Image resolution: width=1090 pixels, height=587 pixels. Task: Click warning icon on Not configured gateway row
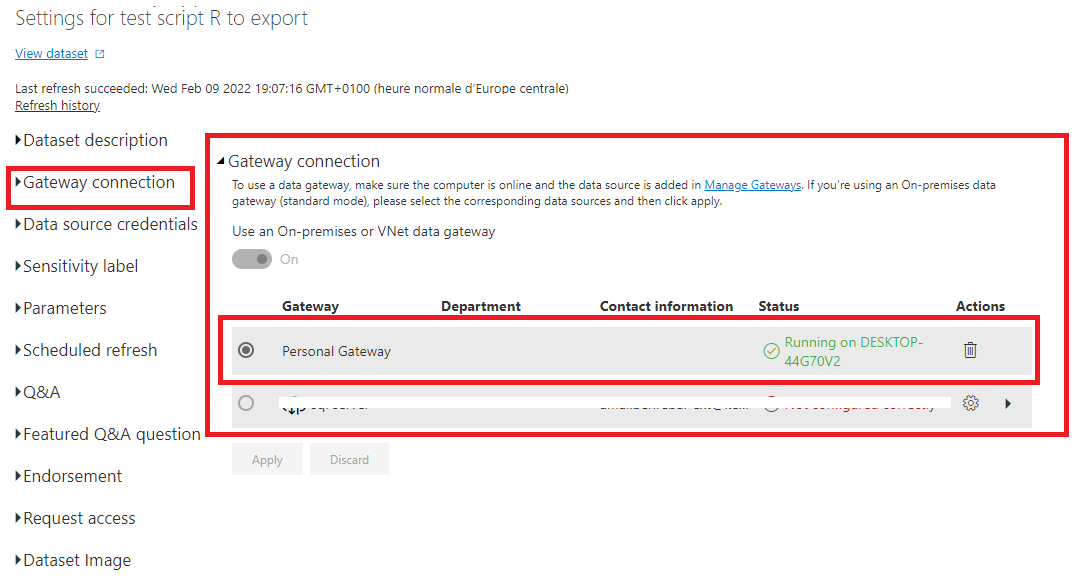[x=772, y=403]
